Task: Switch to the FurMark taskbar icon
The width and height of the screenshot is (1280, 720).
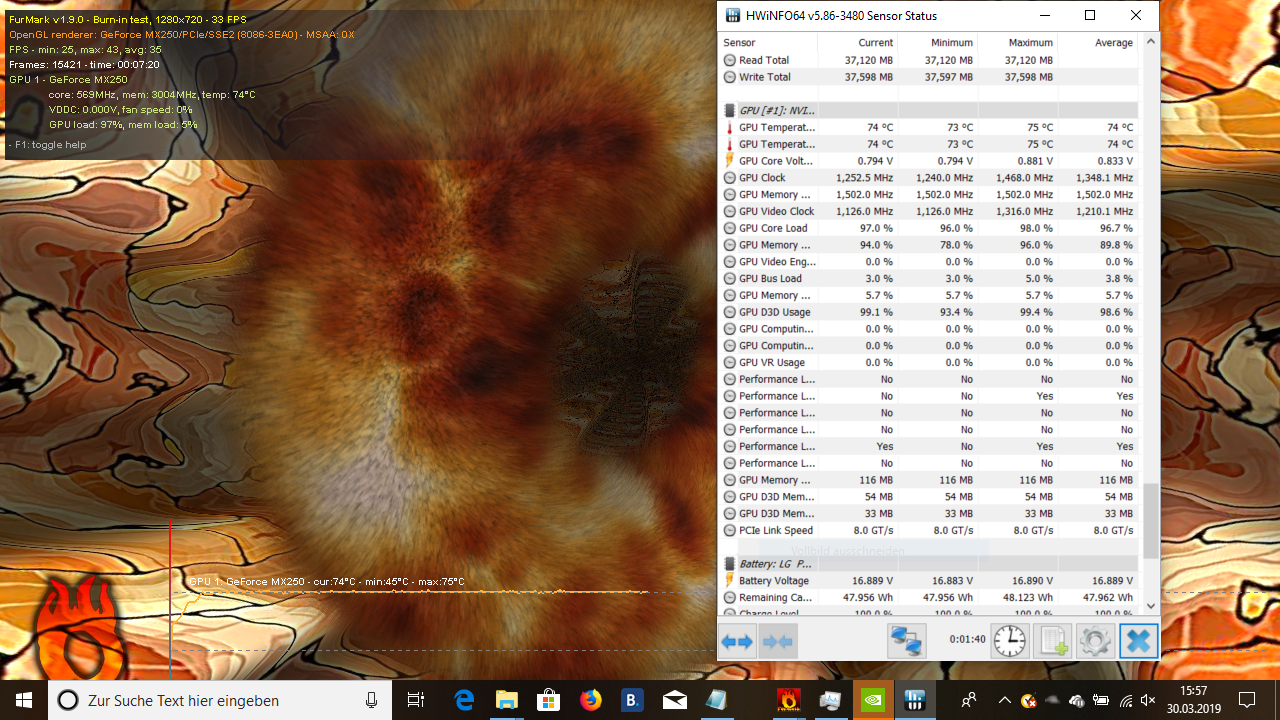Action: click(788, 700)
